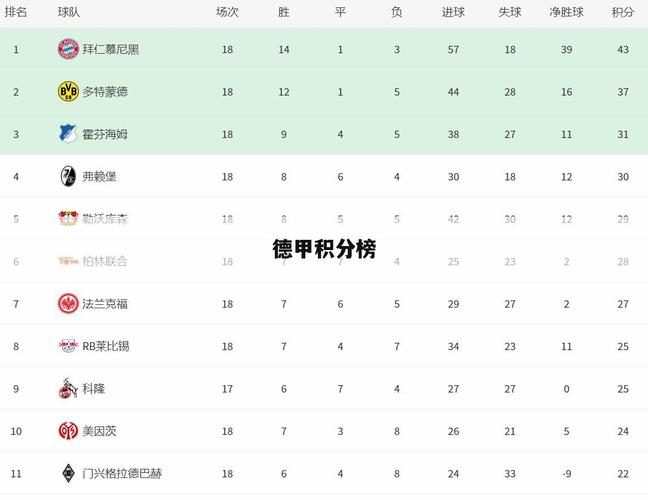Select the 法兰克福 team name
This screenshot has width=648, height=500.
(x=105, y=303)
